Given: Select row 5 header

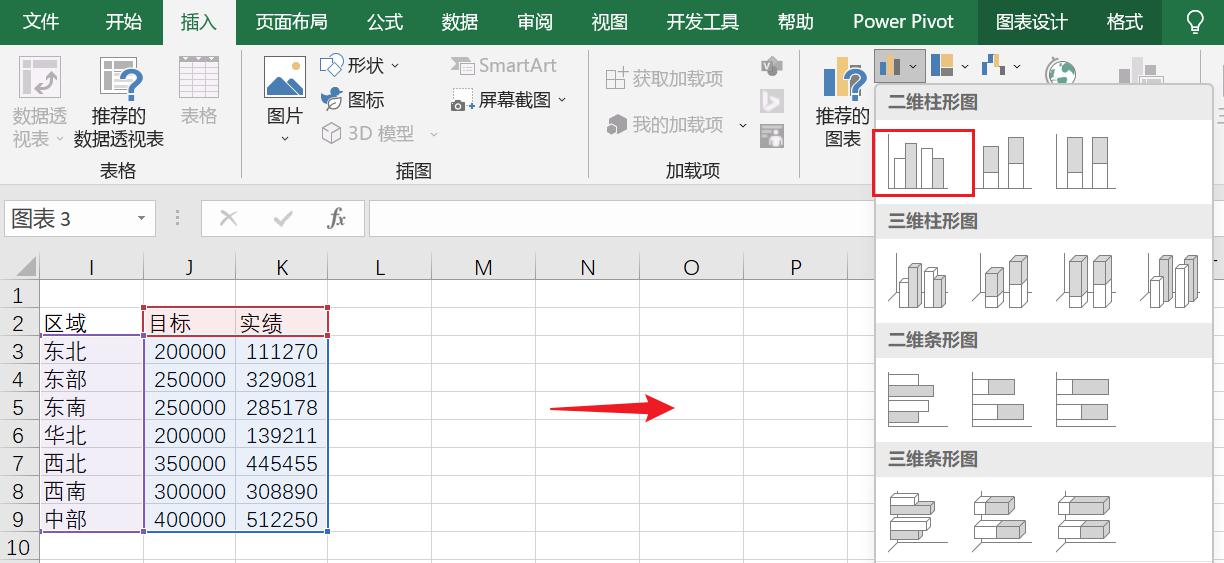Looking at the screenshot, I should pyautogui.click(x=20, y=407).
